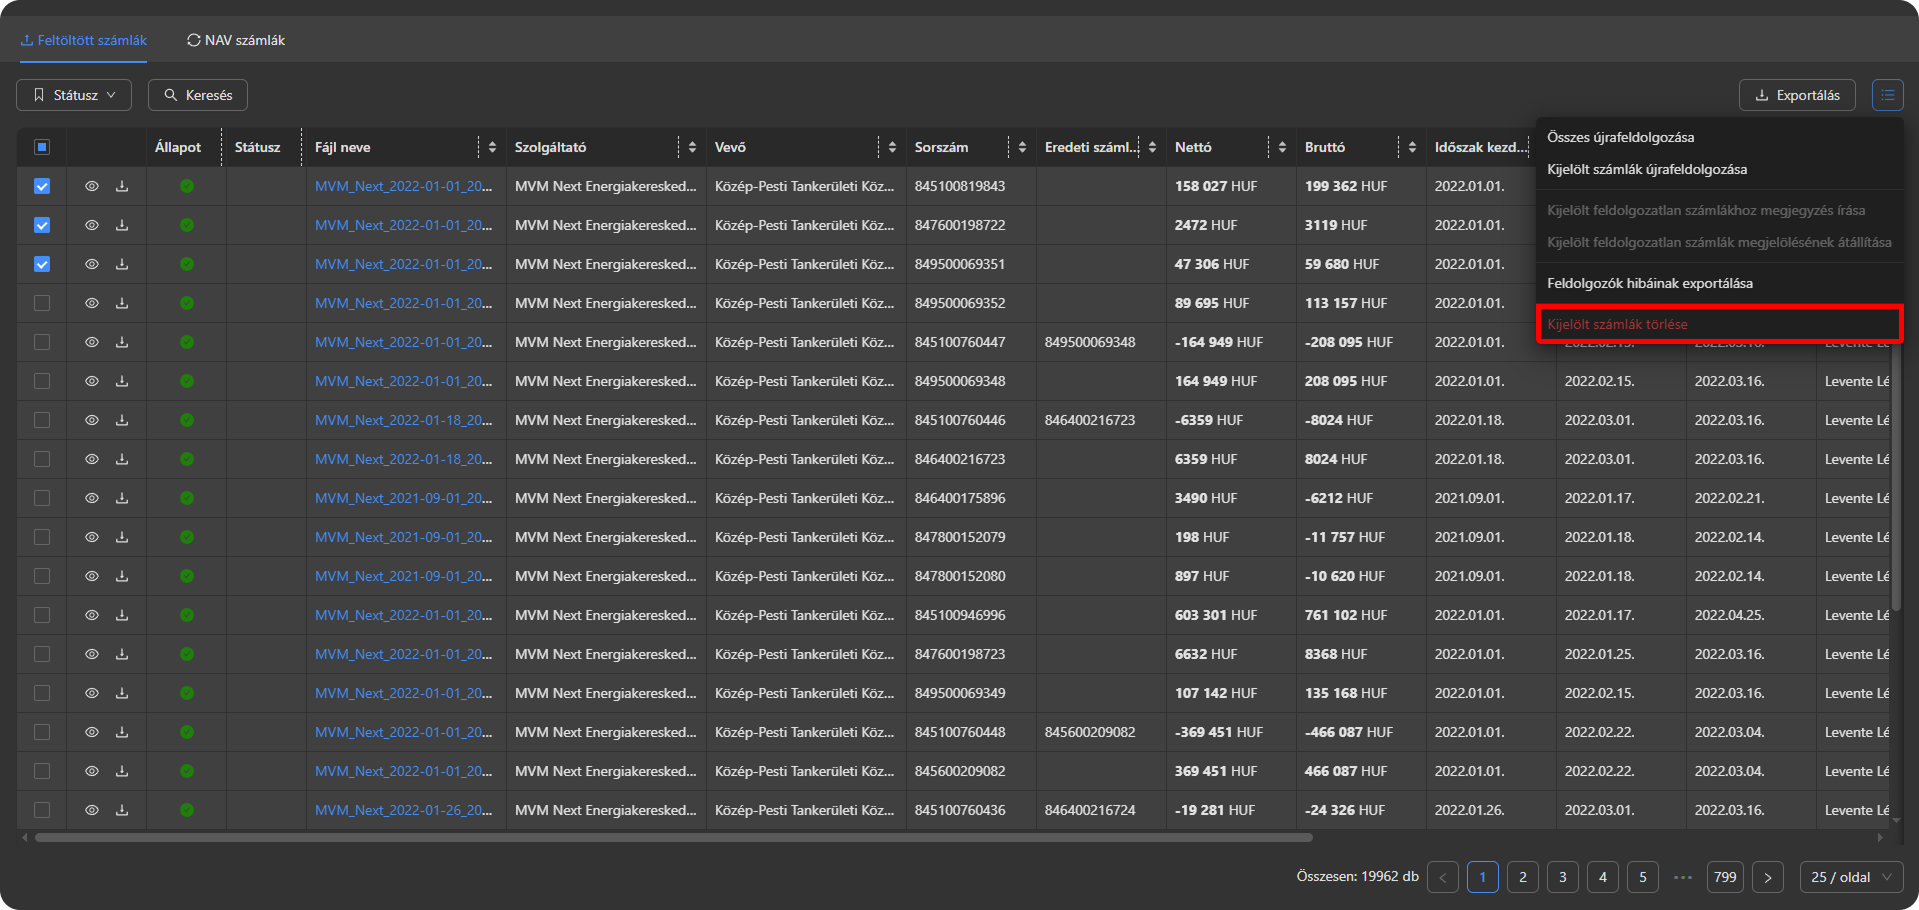Open the 25 / oldal page size dropdown

1851,877
